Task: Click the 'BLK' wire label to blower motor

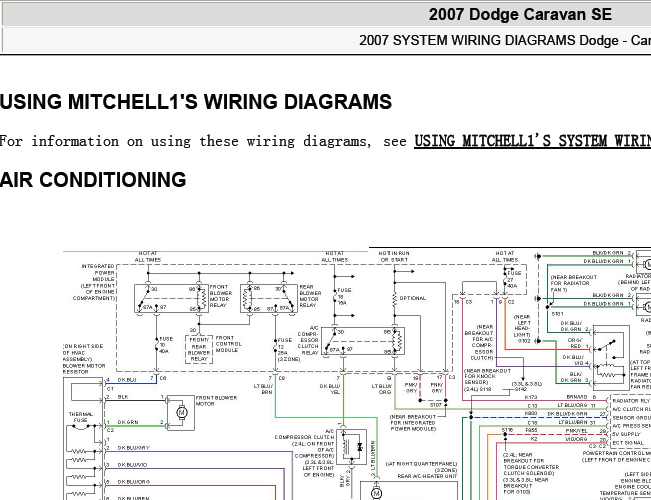Action: point(122,397)
